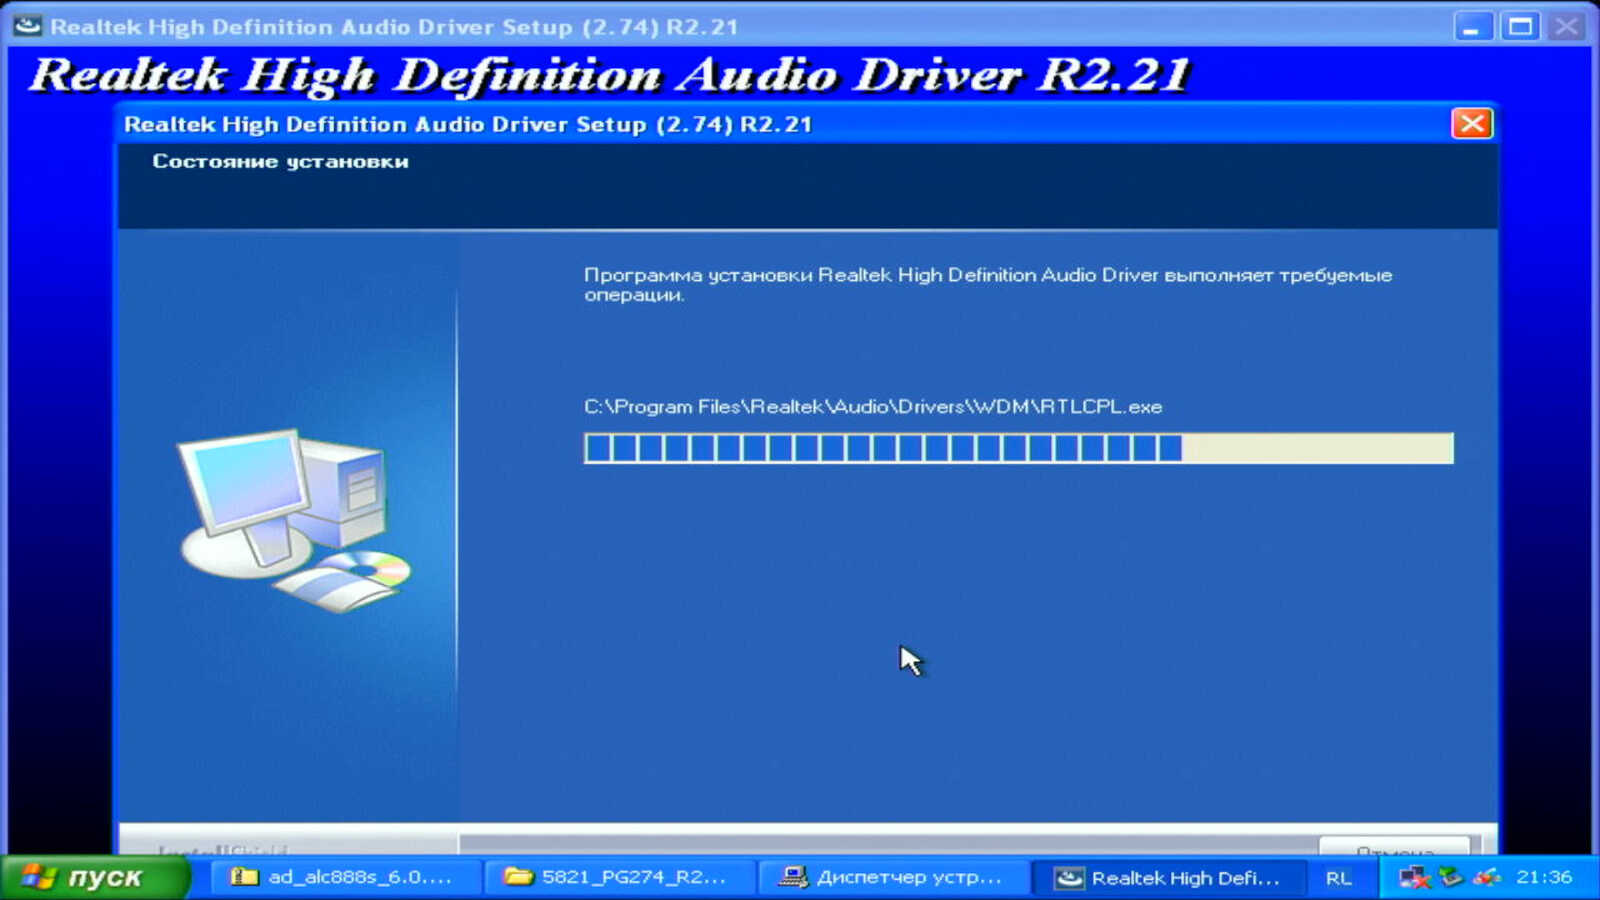Open the 5821_PG274_R2 folder from the taskbar

coord(617,877)
